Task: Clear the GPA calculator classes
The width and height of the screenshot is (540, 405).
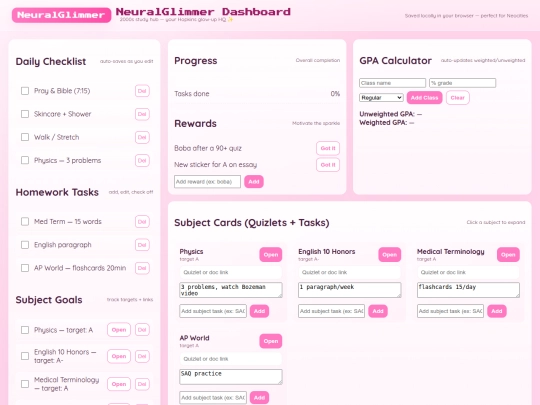Action: pos(458,98)
